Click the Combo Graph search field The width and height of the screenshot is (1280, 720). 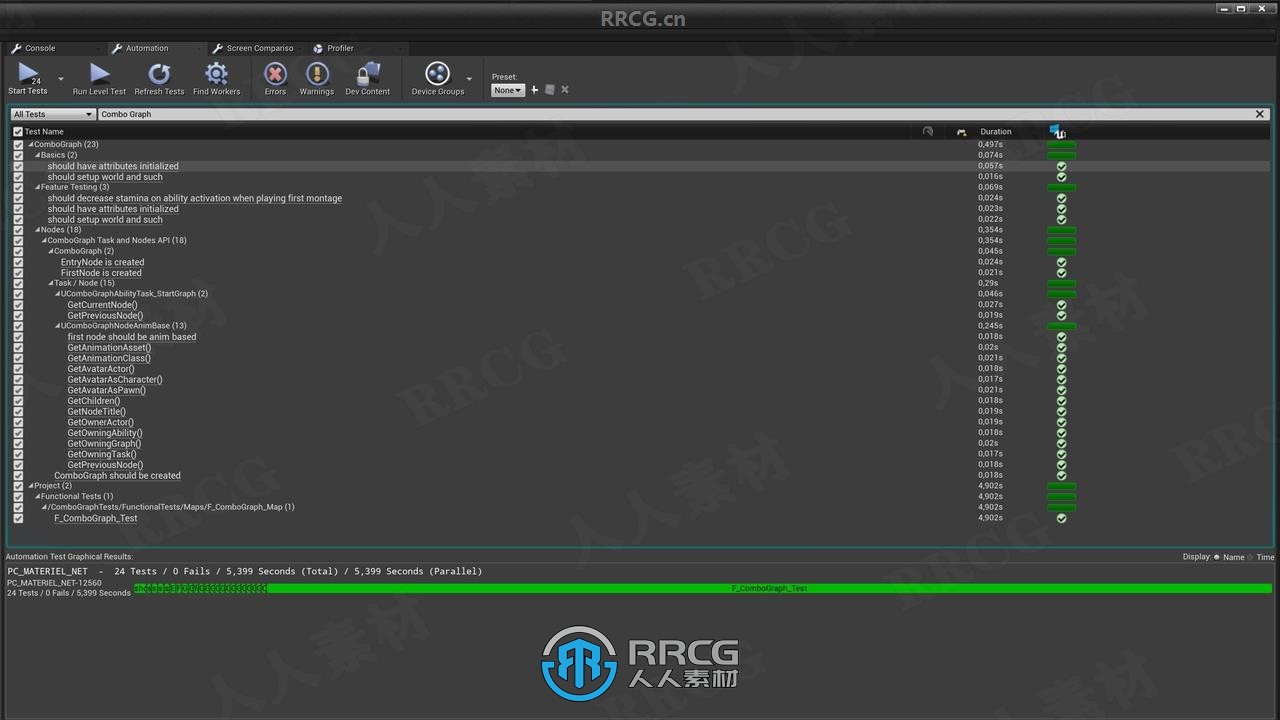675,114
